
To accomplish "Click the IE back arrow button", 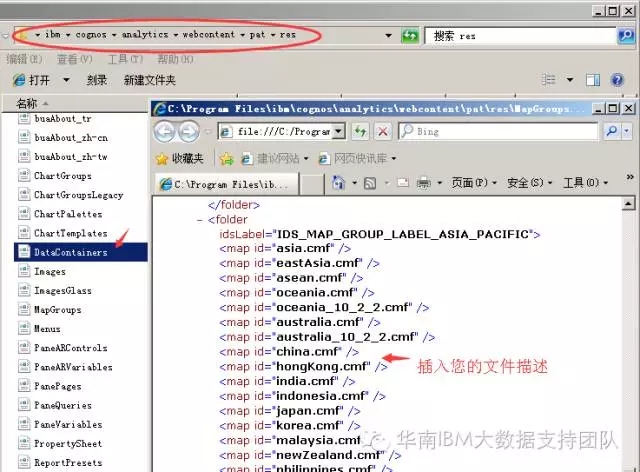I will coord(165,131).
